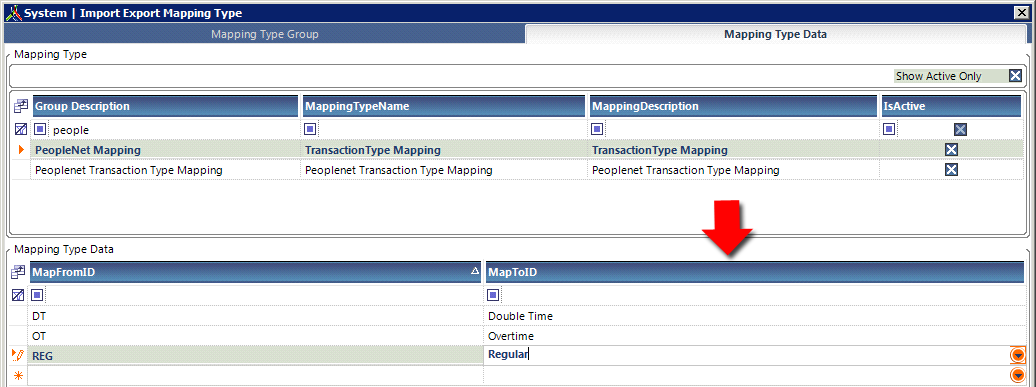Sort by MappingTypeName column header
The width and height of the screenshot is (1036, 387).
point(443,106)
